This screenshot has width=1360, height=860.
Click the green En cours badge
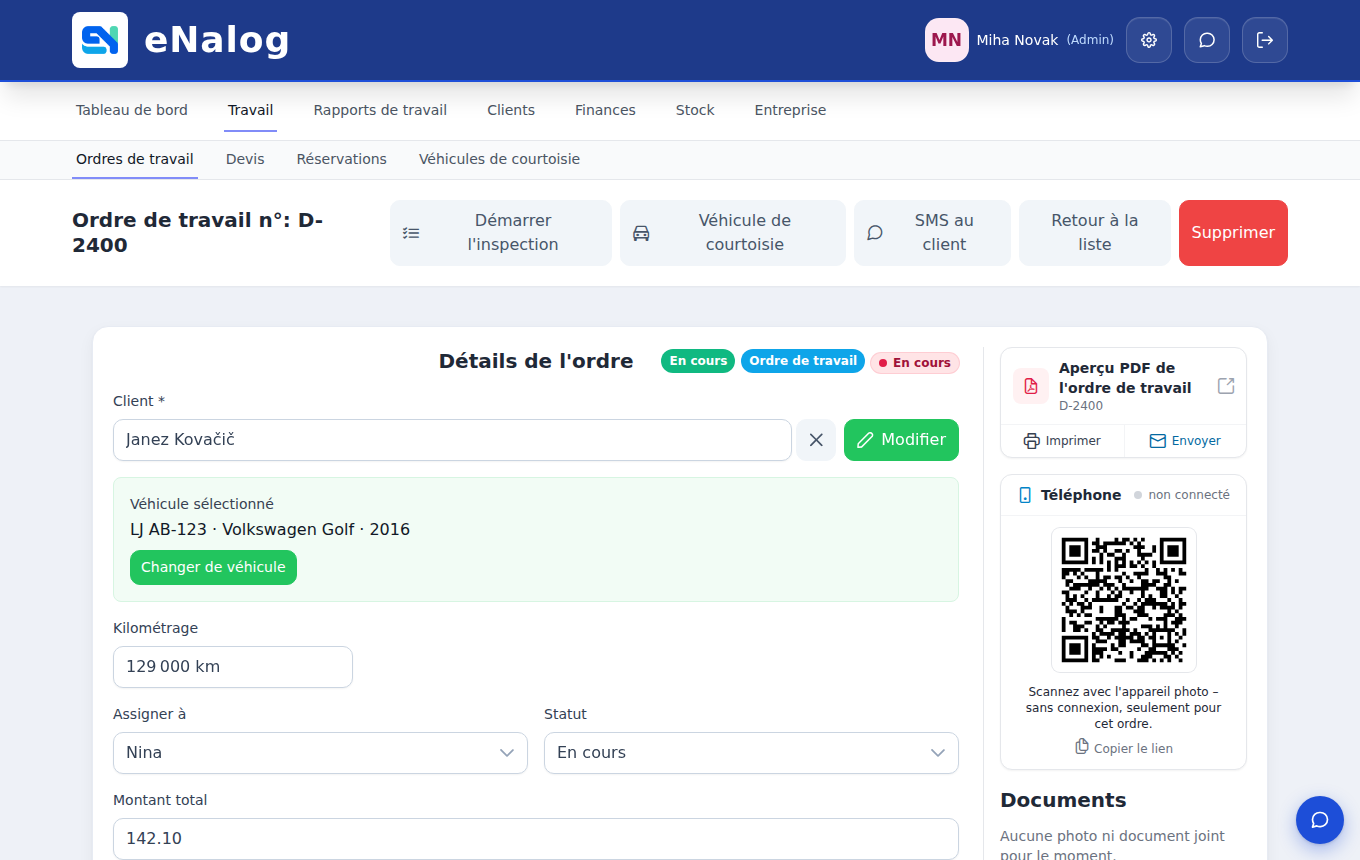pos(698,361)
